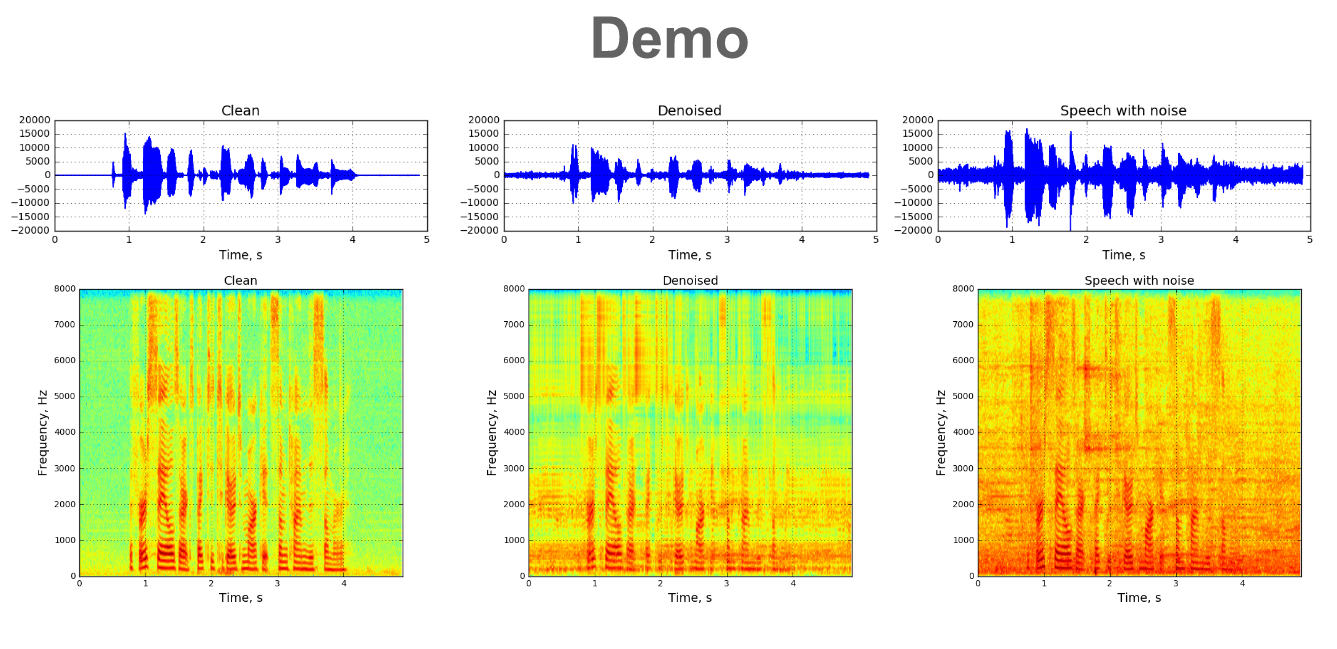The height and width of the screenshot is (649, 1337).
Task: Click the Denoised title above the waveform
Action: (689, 111)
